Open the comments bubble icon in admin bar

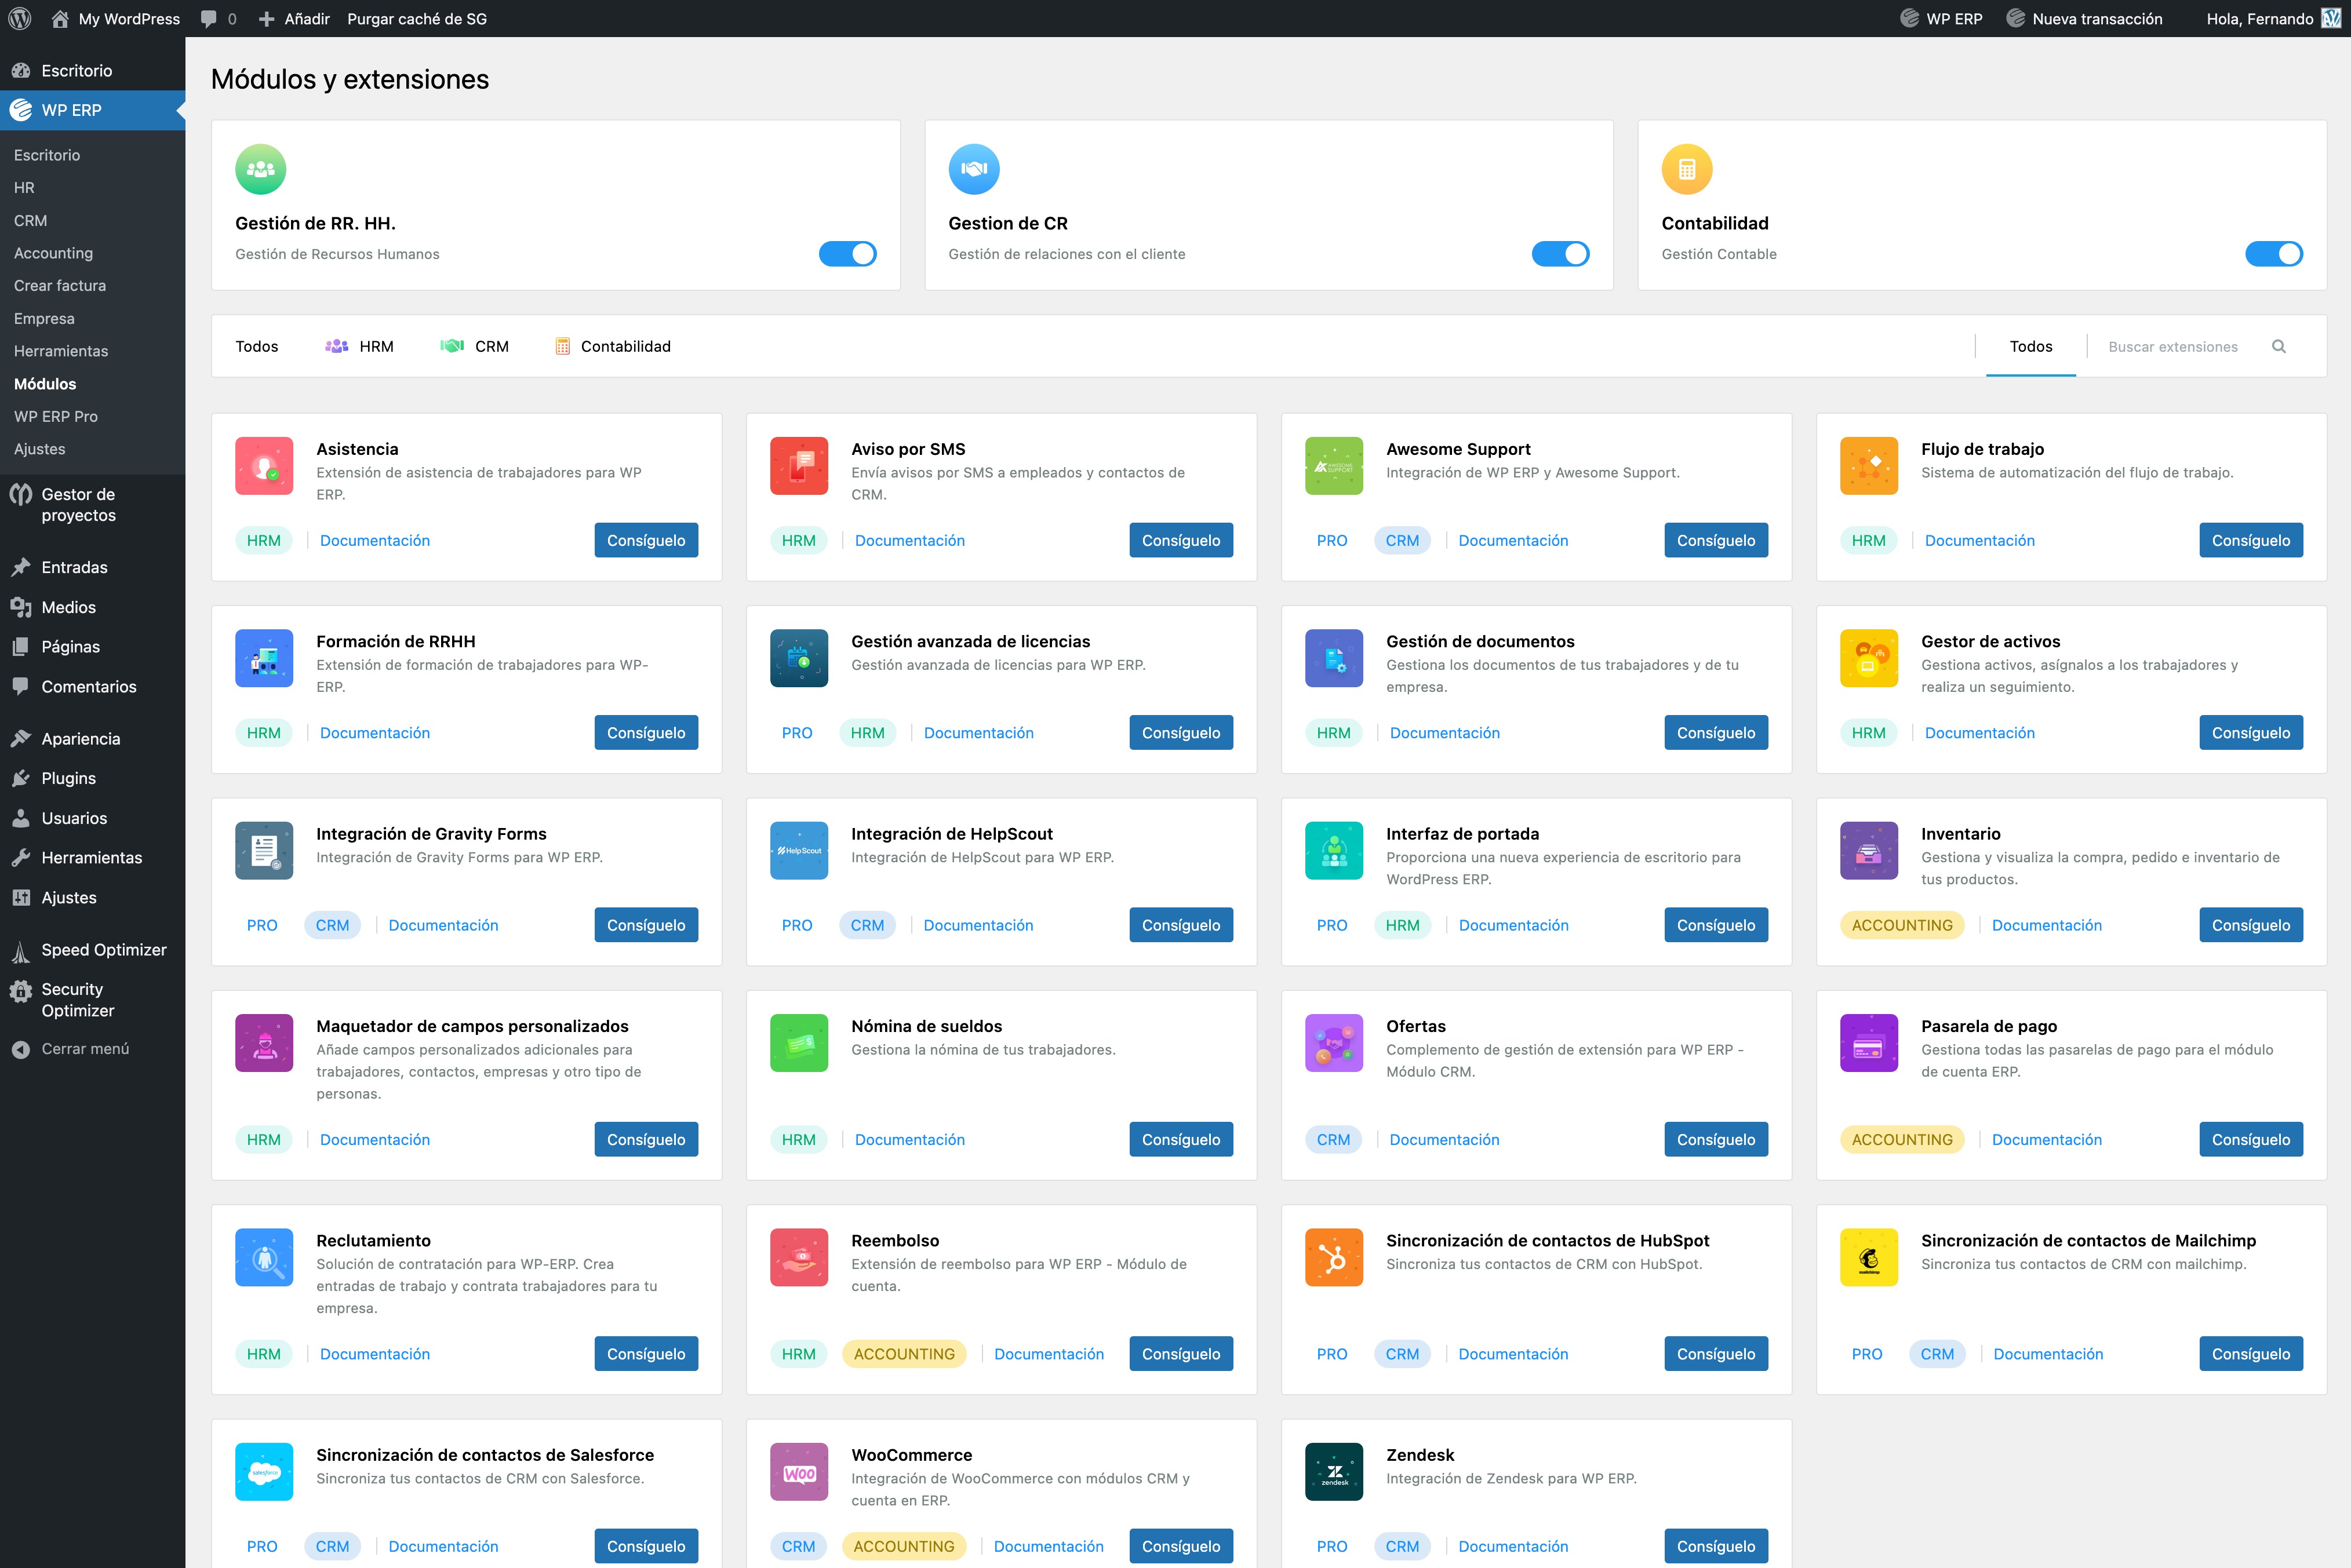pyautogui.click(x=209, y=18)
